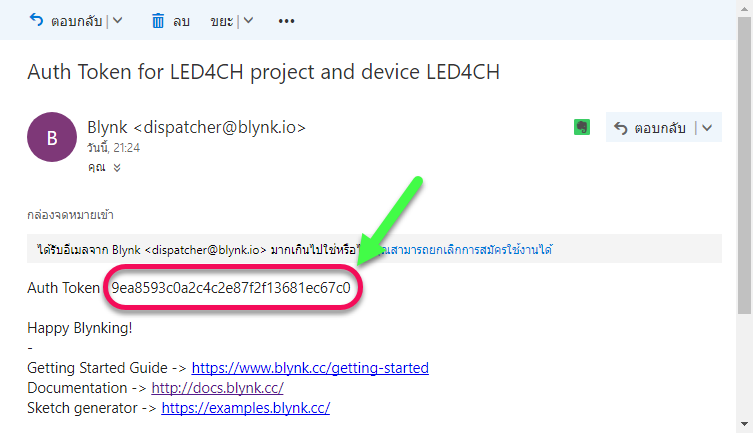Click the auth token string 9ea8593c0a2c...

point(231,288)
